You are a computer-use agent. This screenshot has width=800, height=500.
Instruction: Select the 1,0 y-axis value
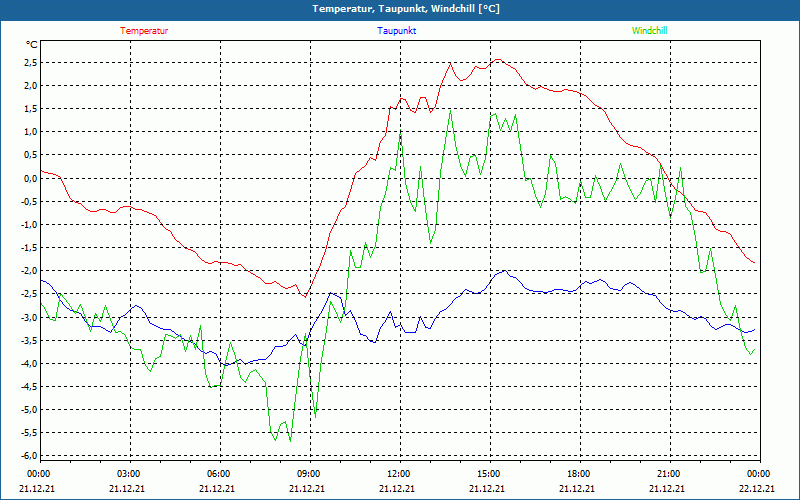click(x=30, y=132)
